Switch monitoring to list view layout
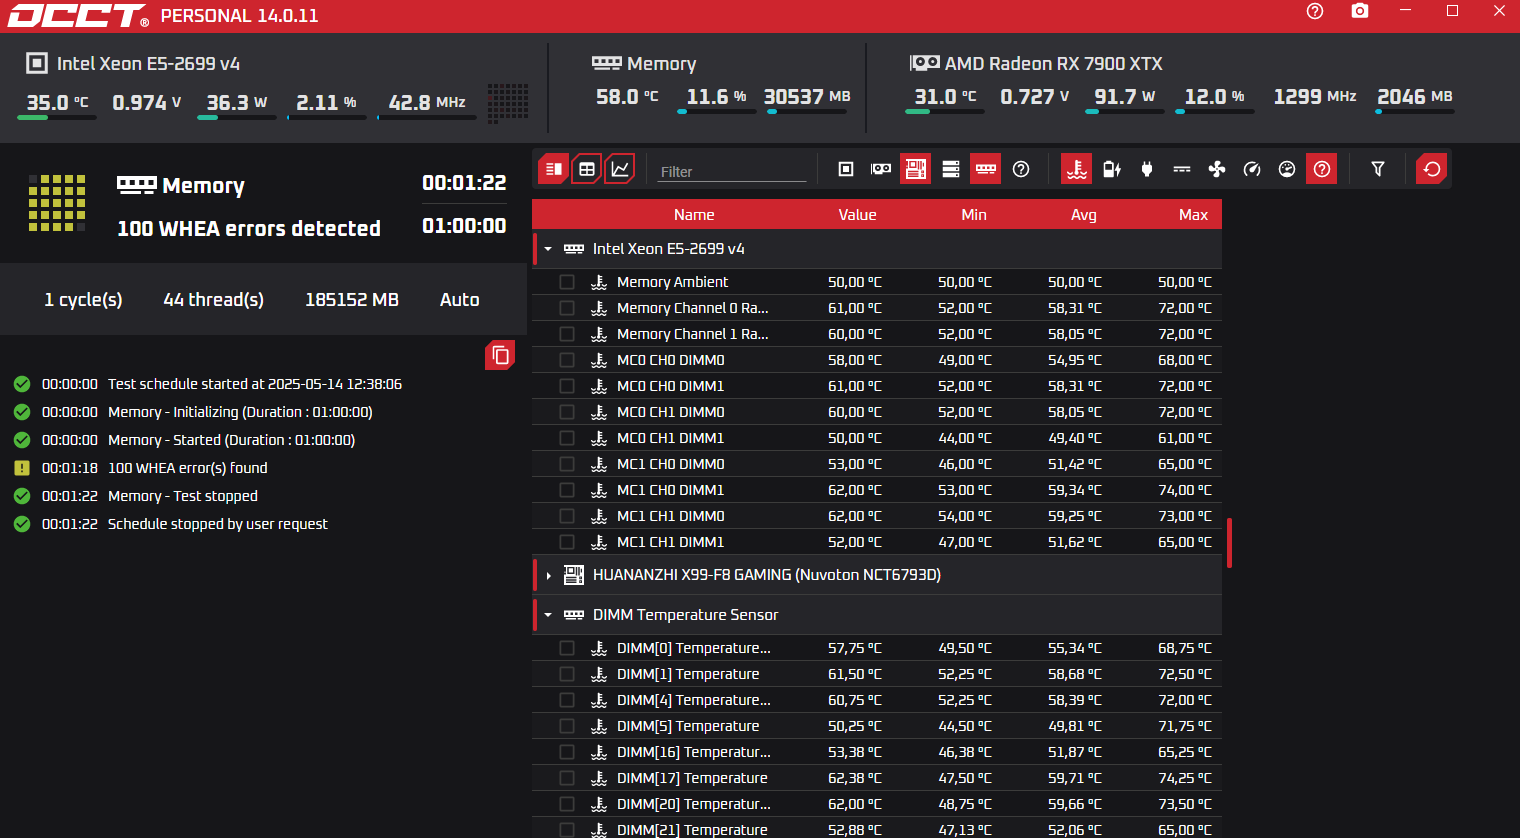1520x838 pixels. click(553, 169)
